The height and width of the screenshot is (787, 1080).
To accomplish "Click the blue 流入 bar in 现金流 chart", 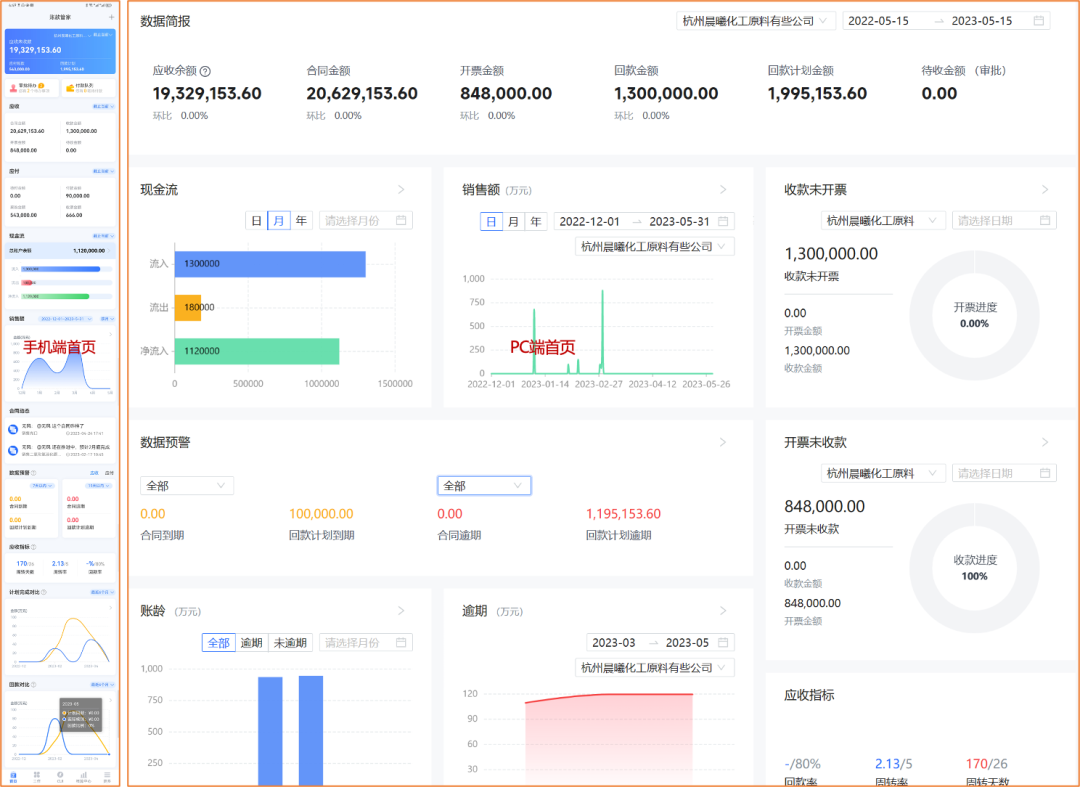I will pyautogui.click(x=270, y=264).
